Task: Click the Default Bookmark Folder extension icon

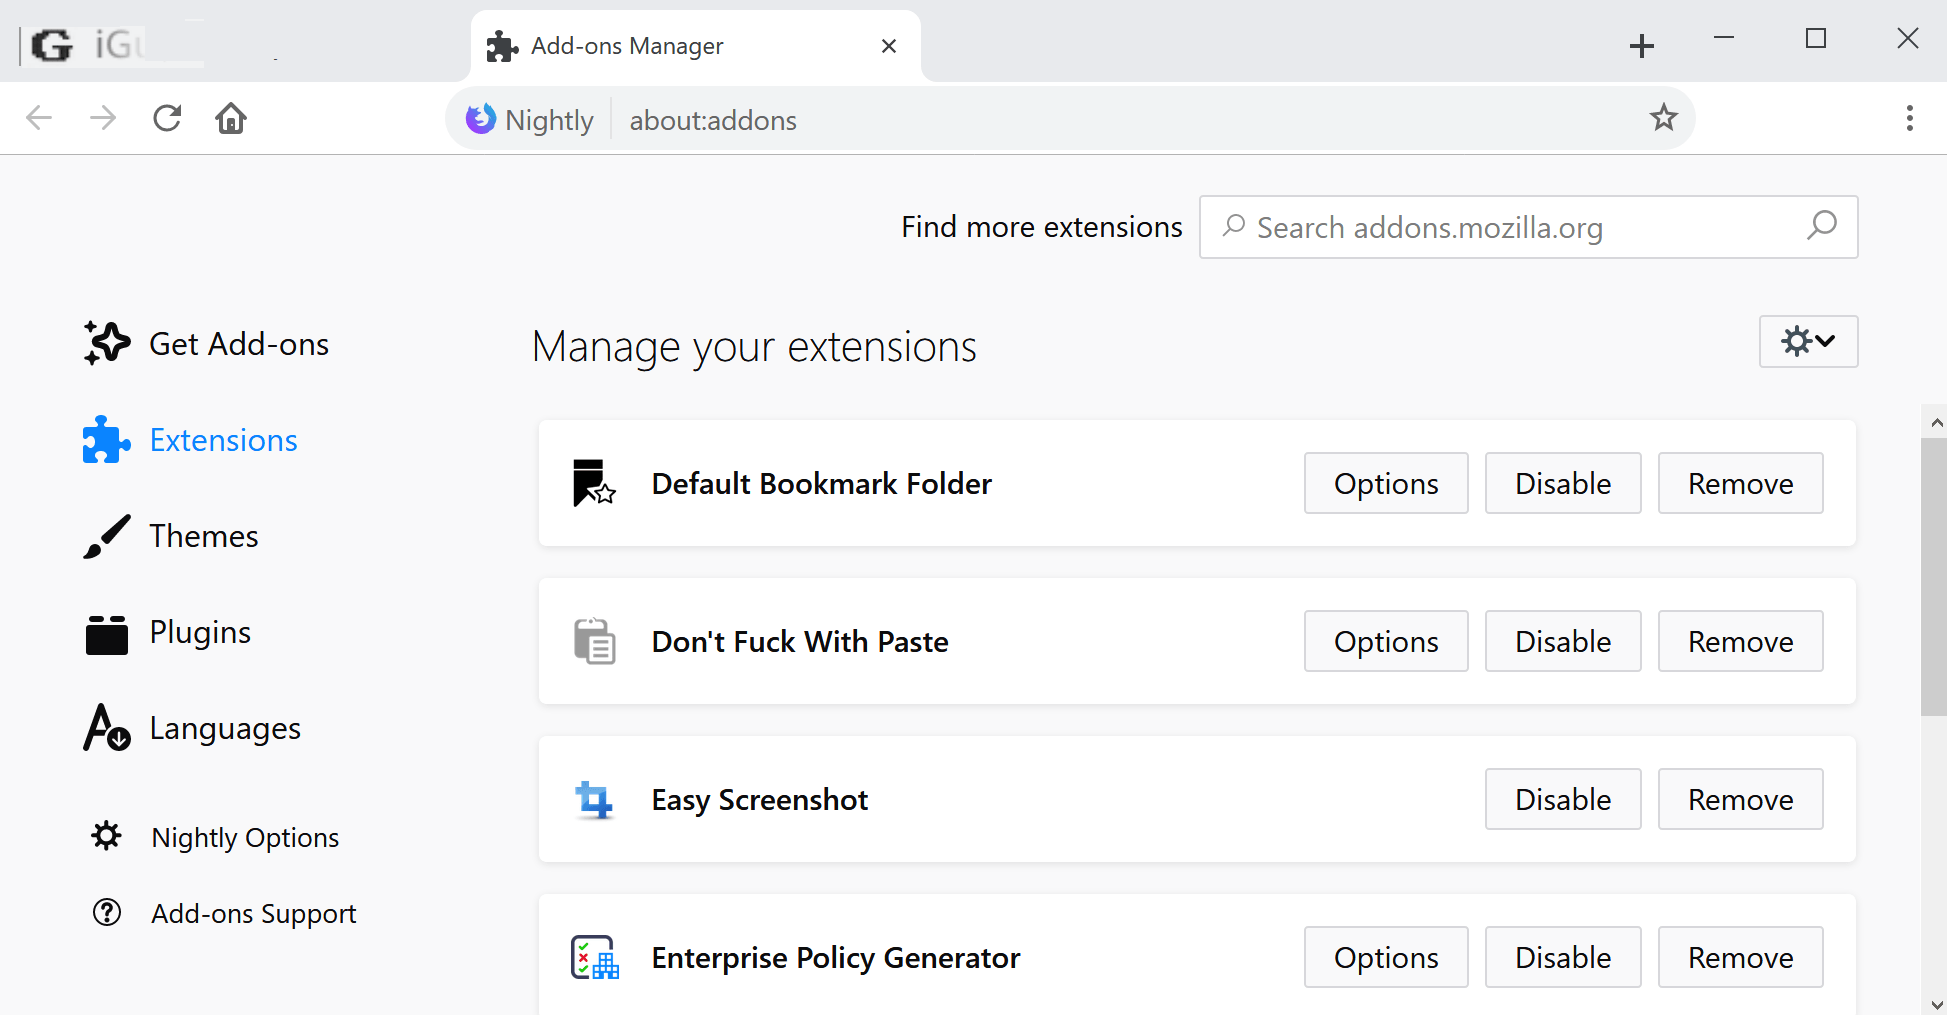Action: pos(594,483)
